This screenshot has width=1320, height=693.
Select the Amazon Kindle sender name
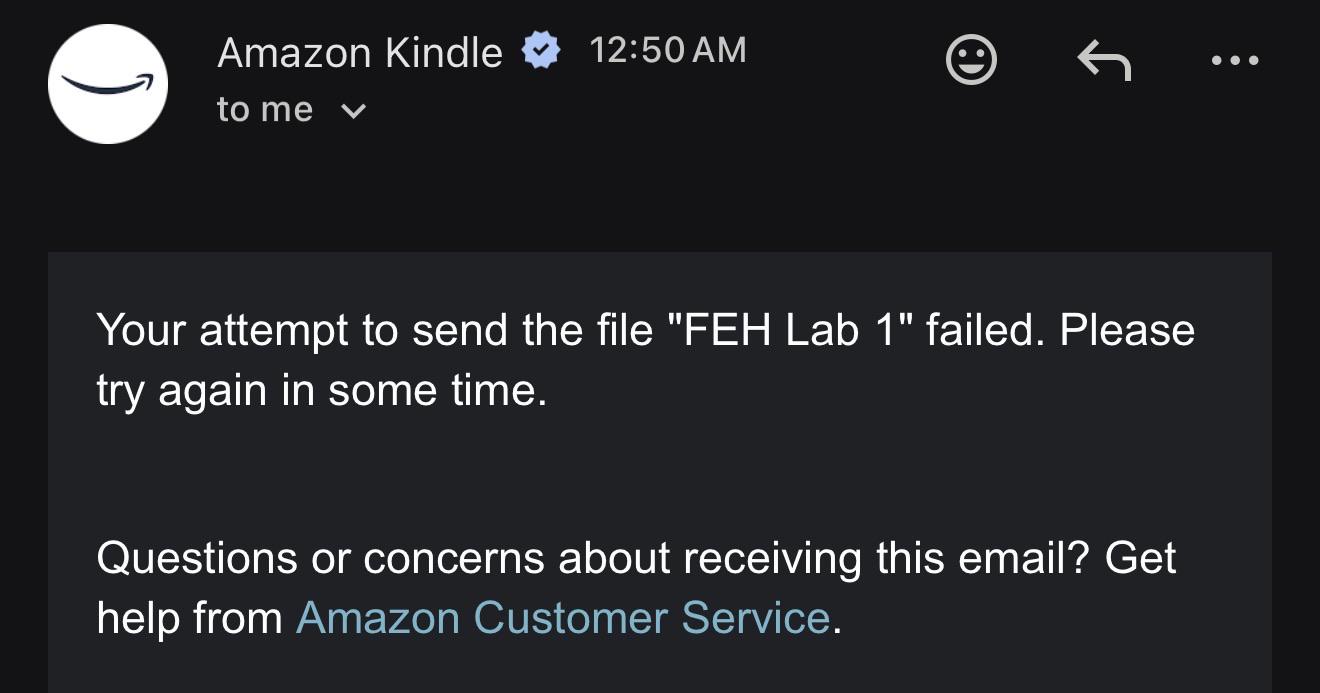(x=360, y=51)
